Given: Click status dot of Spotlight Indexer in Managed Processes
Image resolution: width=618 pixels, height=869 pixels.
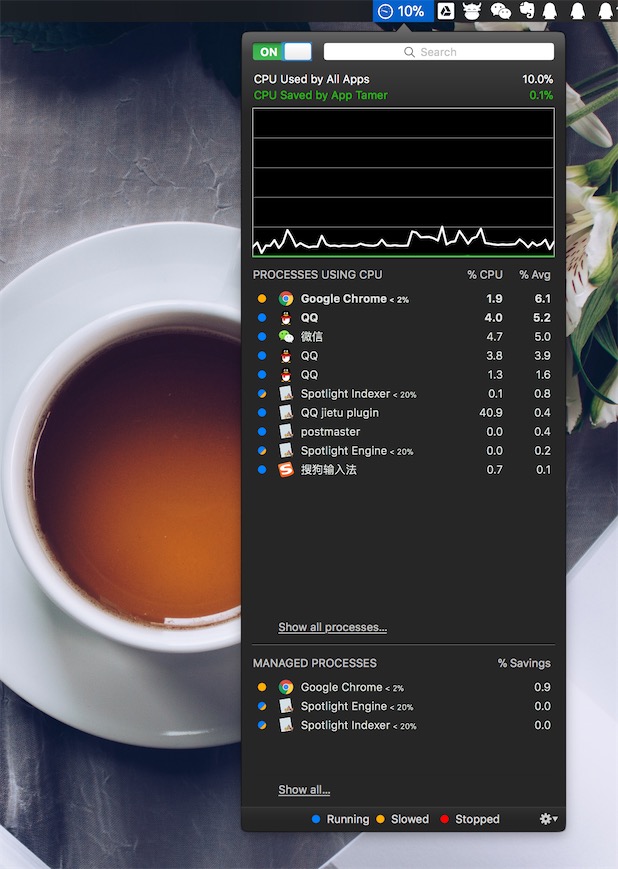Looking at the screenshot, I should [262, 725].
